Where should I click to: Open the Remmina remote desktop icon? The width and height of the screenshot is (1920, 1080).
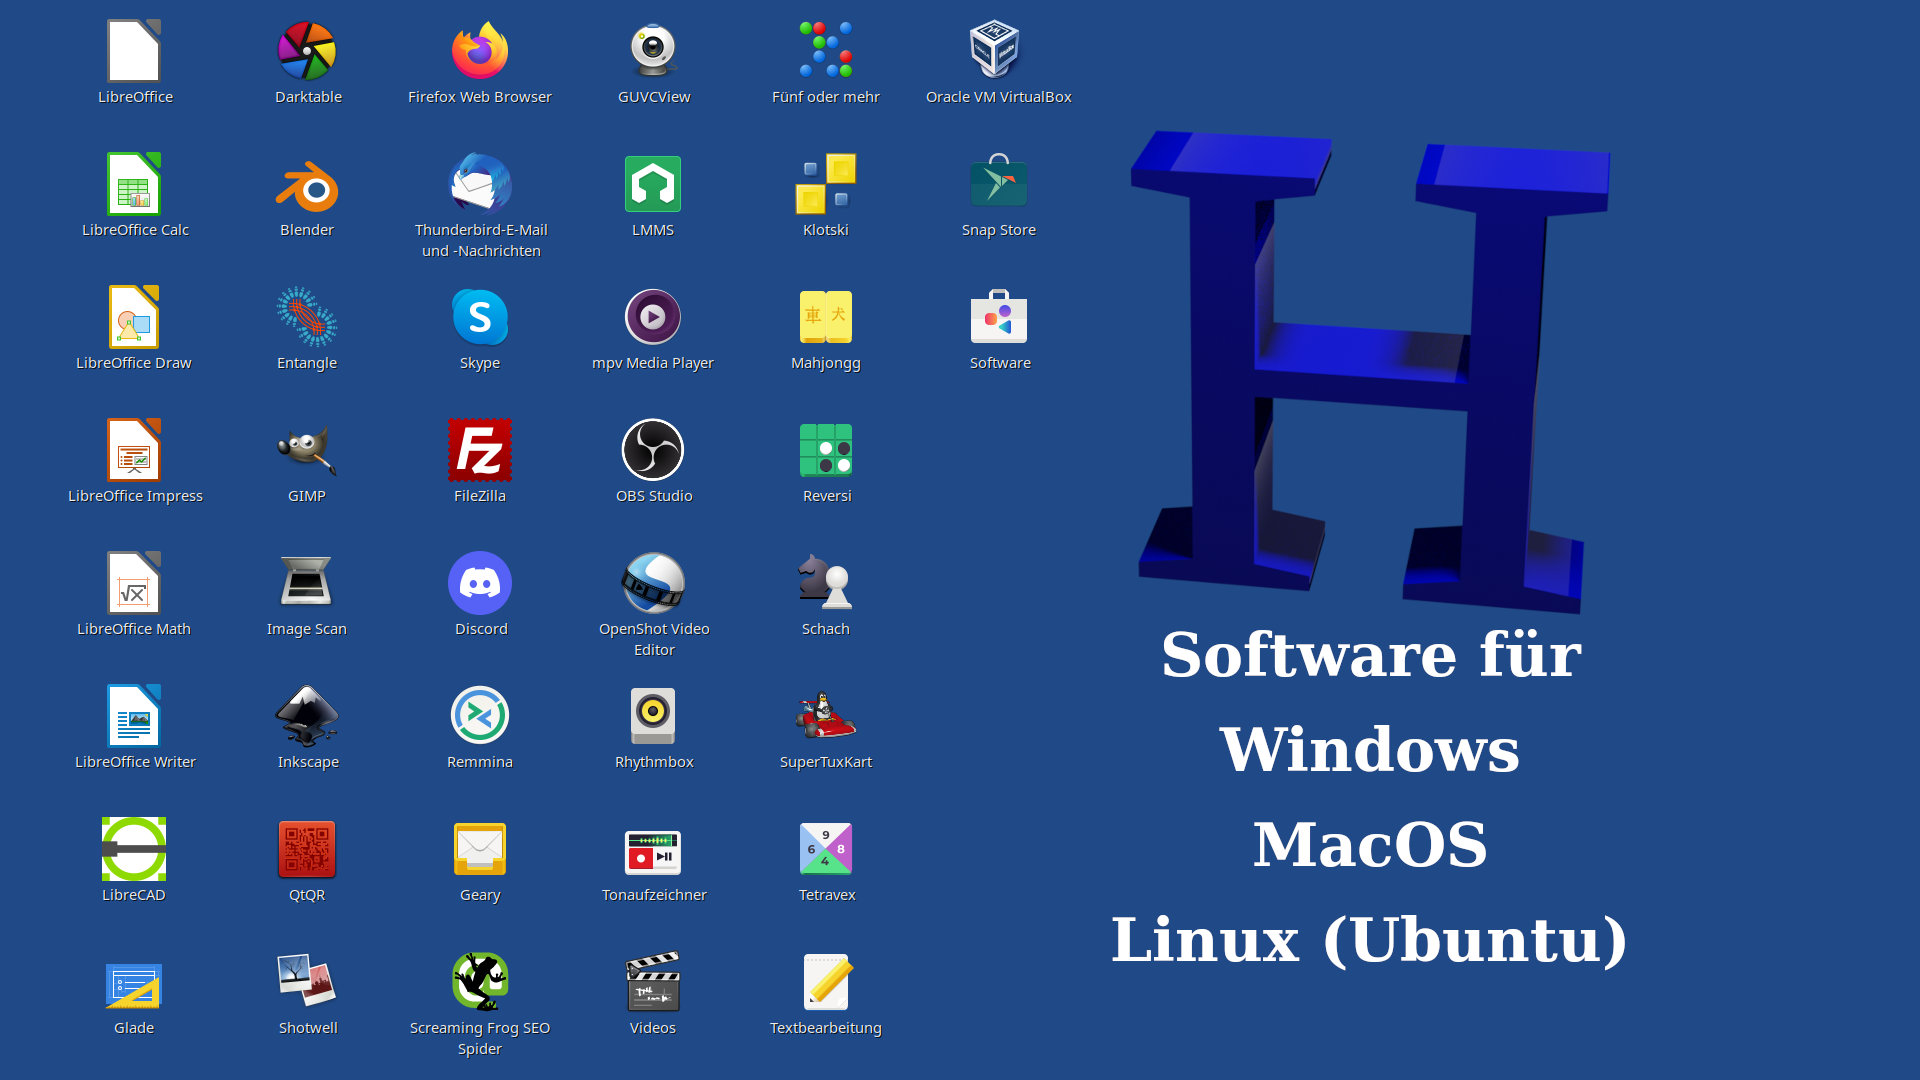[x=480, y=716]
